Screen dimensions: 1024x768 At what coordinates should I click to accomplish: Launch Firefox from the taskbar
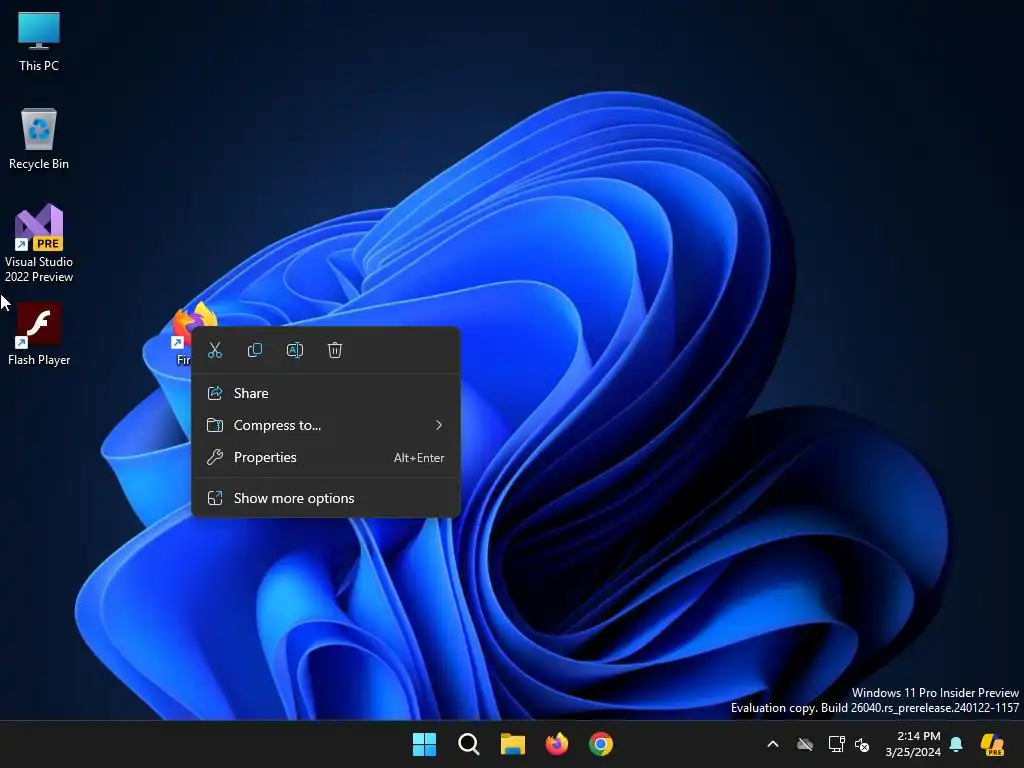556,744
